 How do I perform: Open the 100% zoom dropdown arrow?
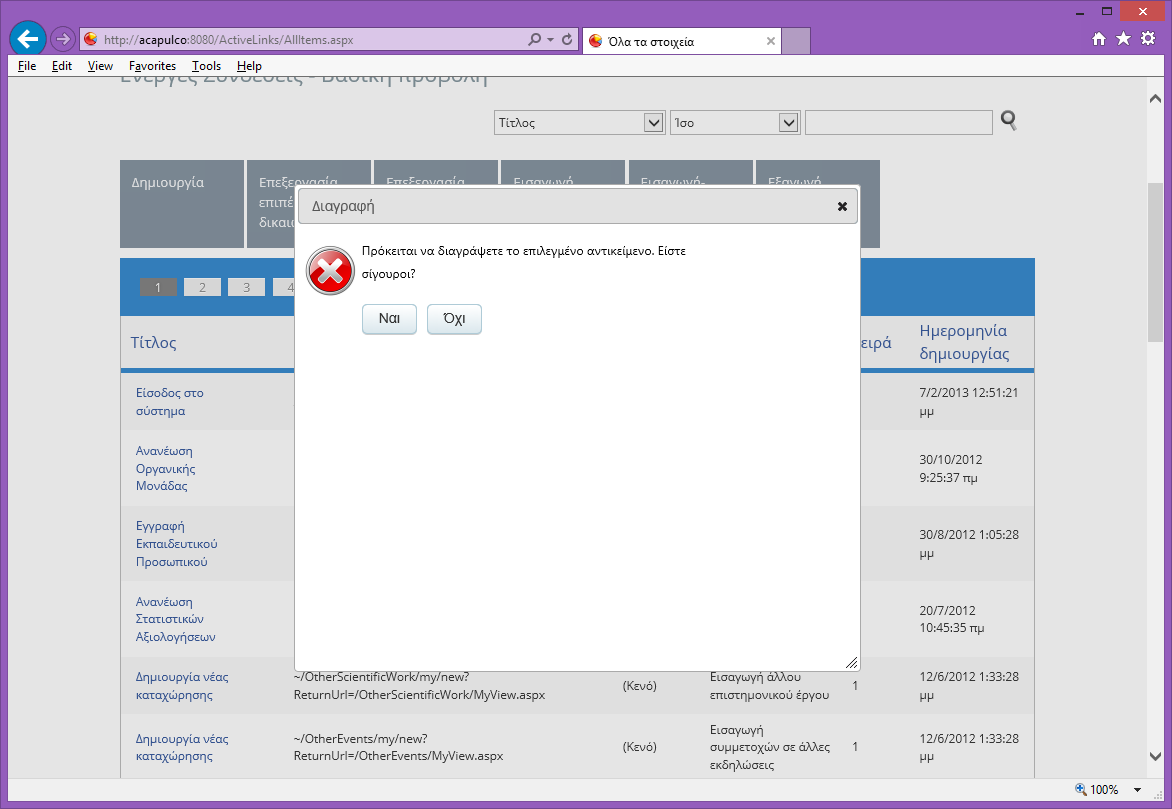click(1138, 790)
